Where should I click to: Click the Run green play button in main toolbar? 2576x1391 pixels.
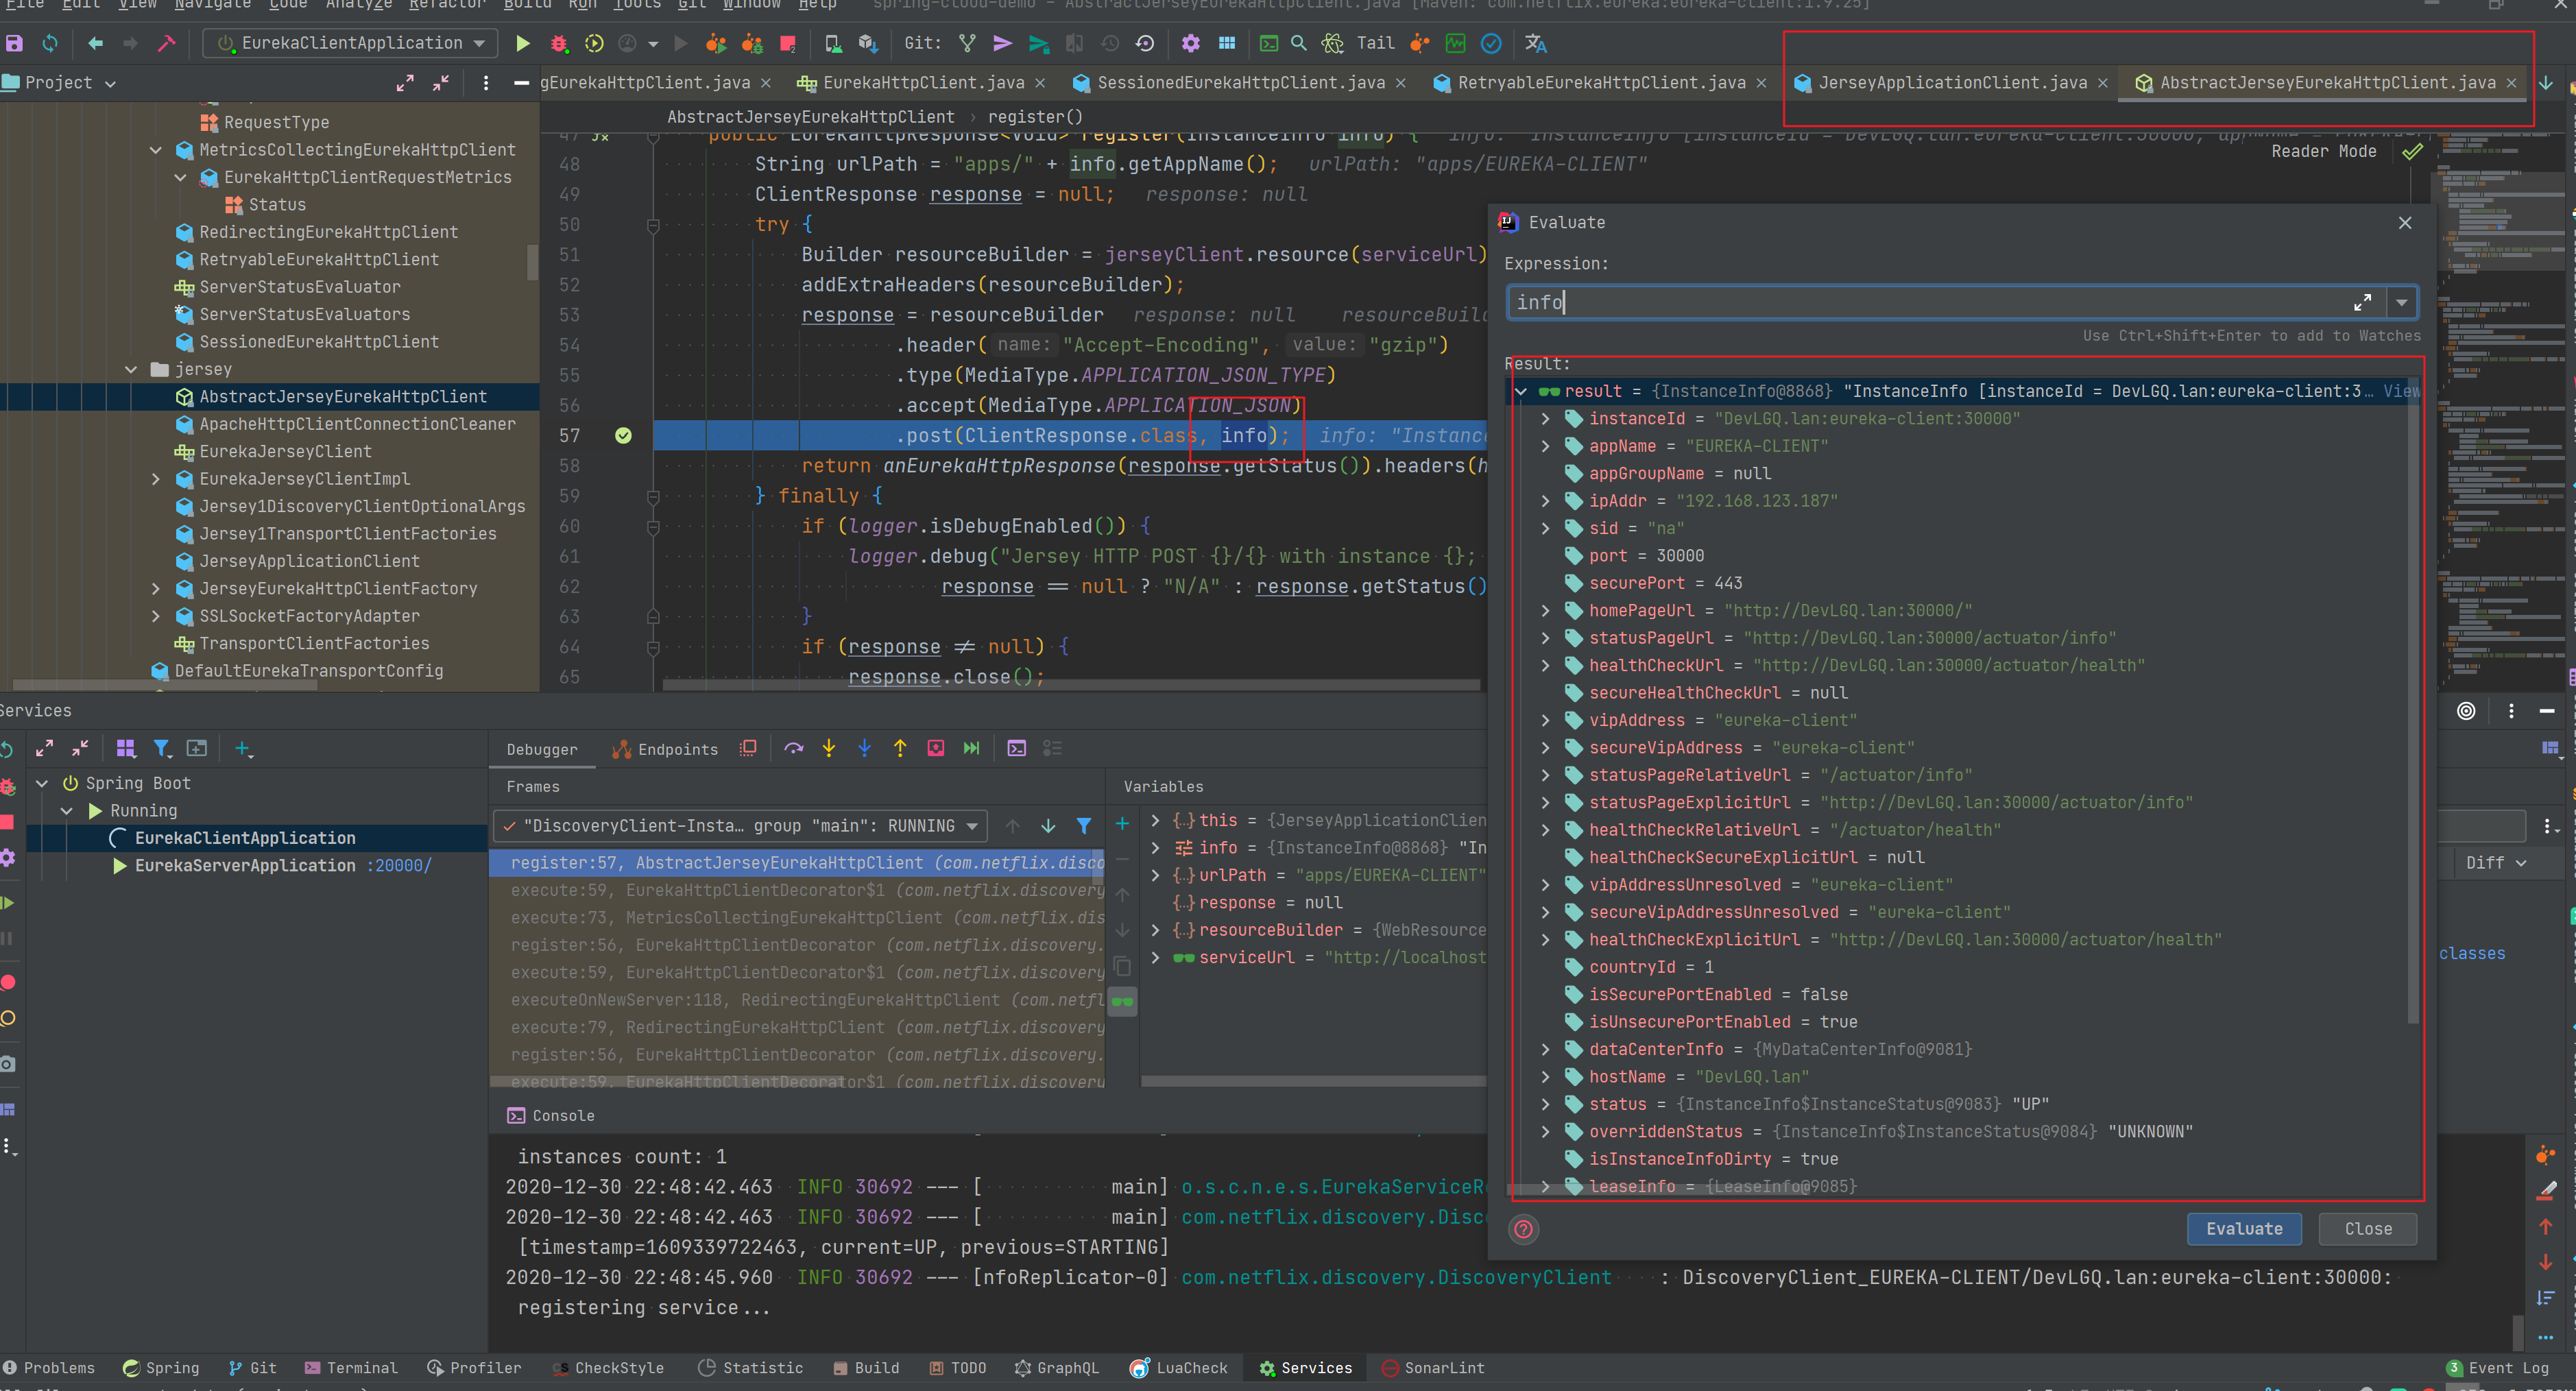pos(522,43)
